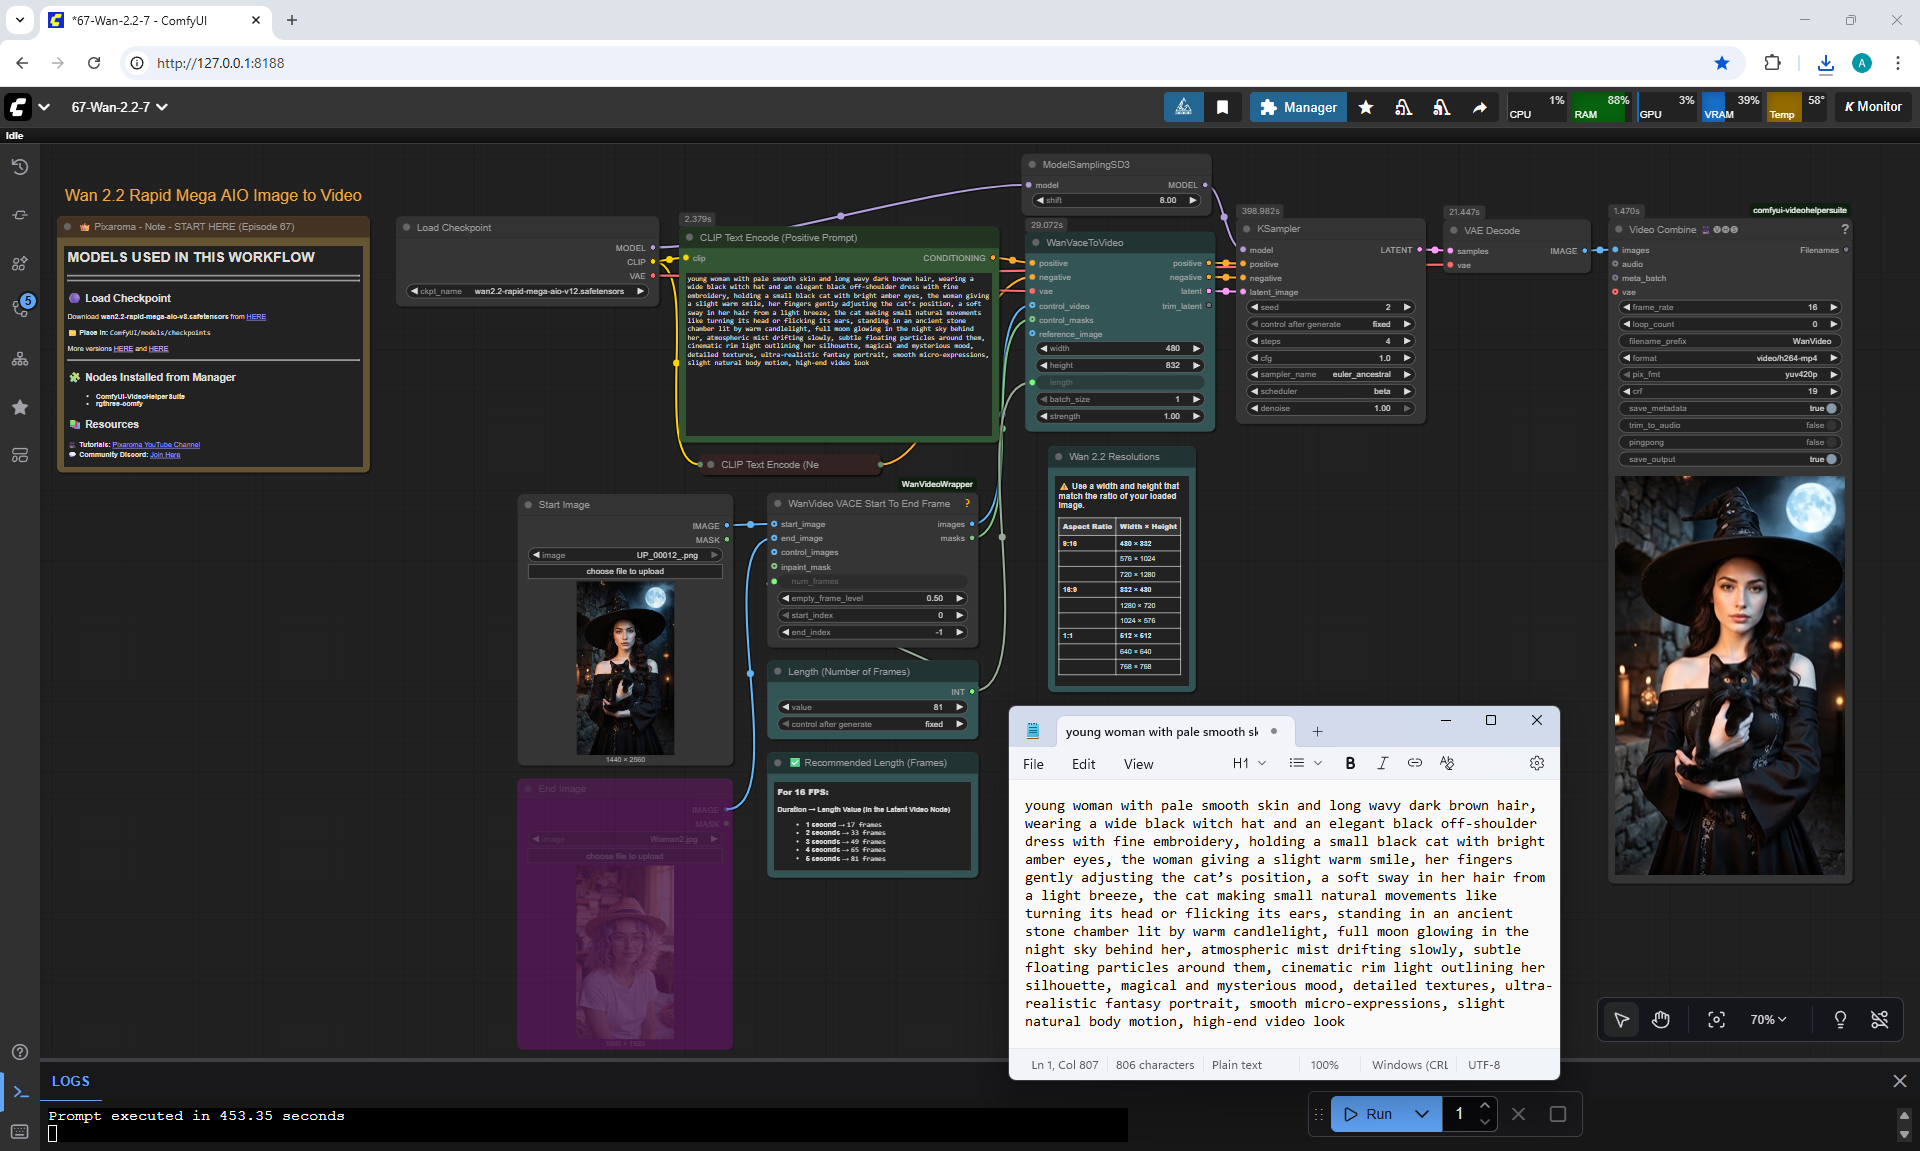Click choose file to upload under Start Image
Screen dimensions: 1920x1151
625,571
